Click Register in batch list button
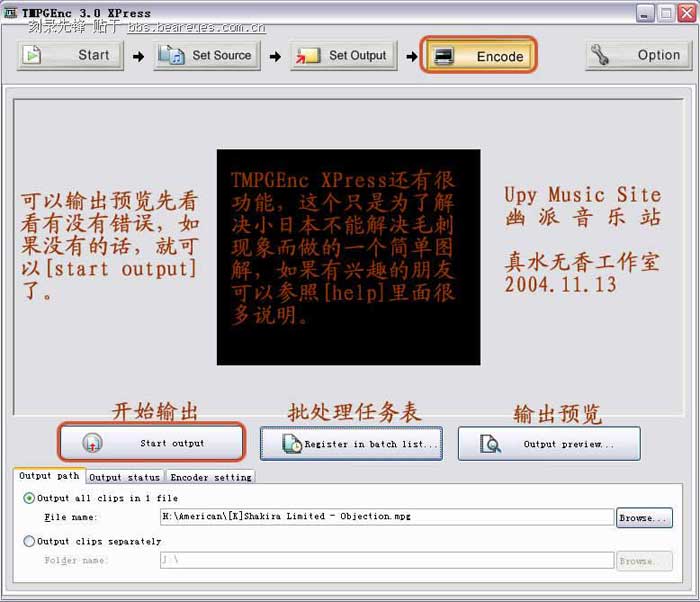700x602 pixels. coord(351,443)
